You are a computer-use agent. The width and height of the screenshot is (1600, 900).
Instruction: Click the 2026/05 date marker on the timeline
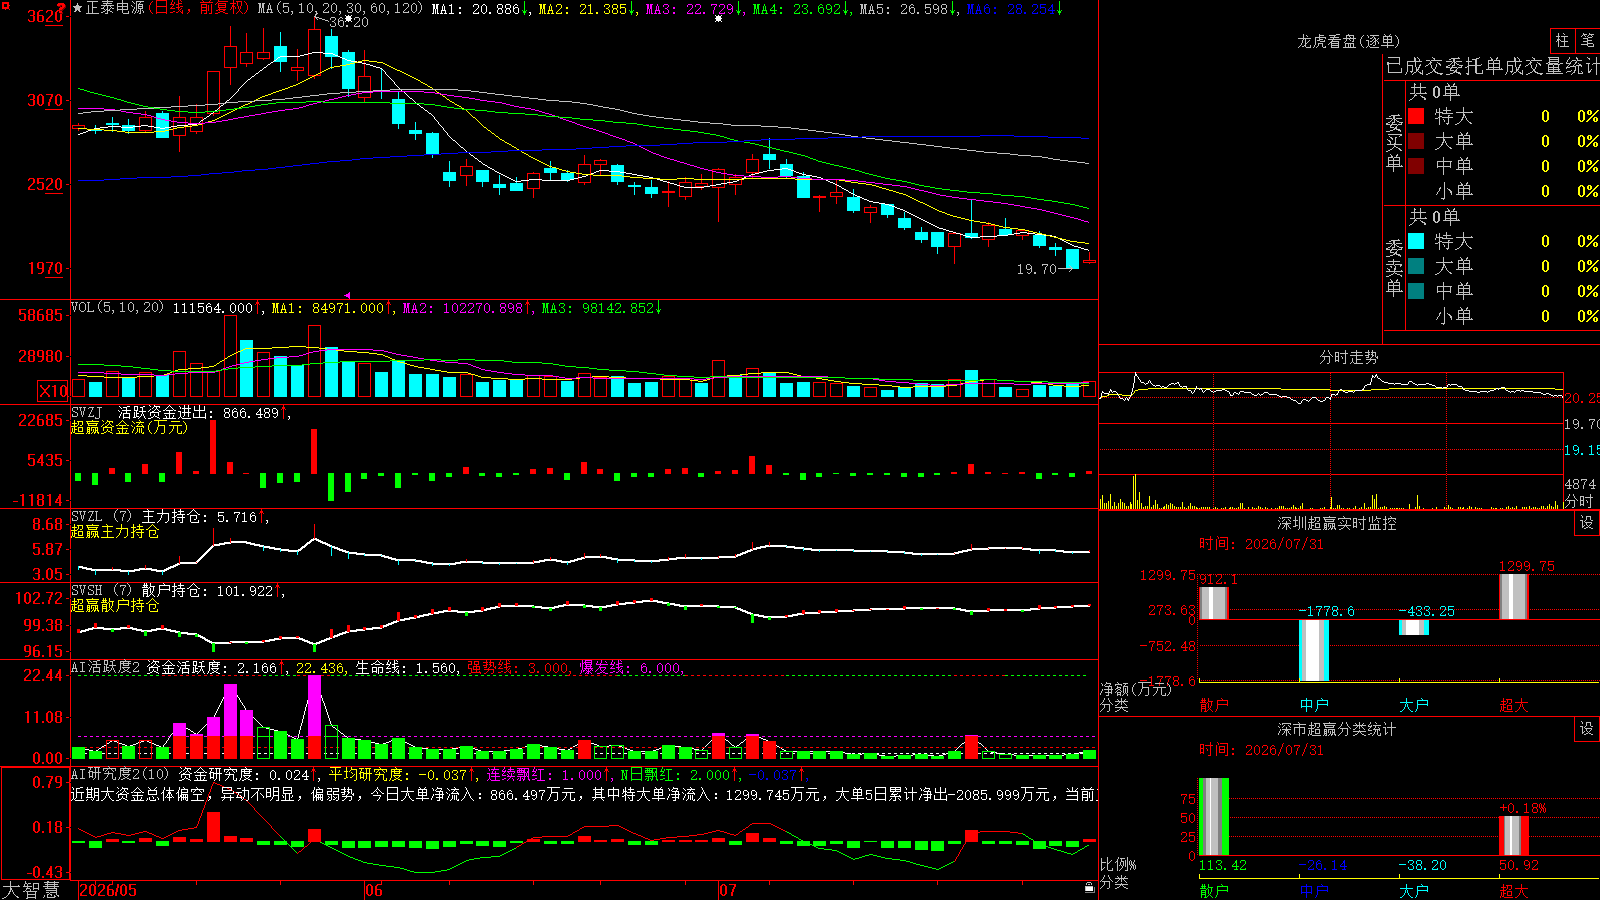(x=108, y=890)
